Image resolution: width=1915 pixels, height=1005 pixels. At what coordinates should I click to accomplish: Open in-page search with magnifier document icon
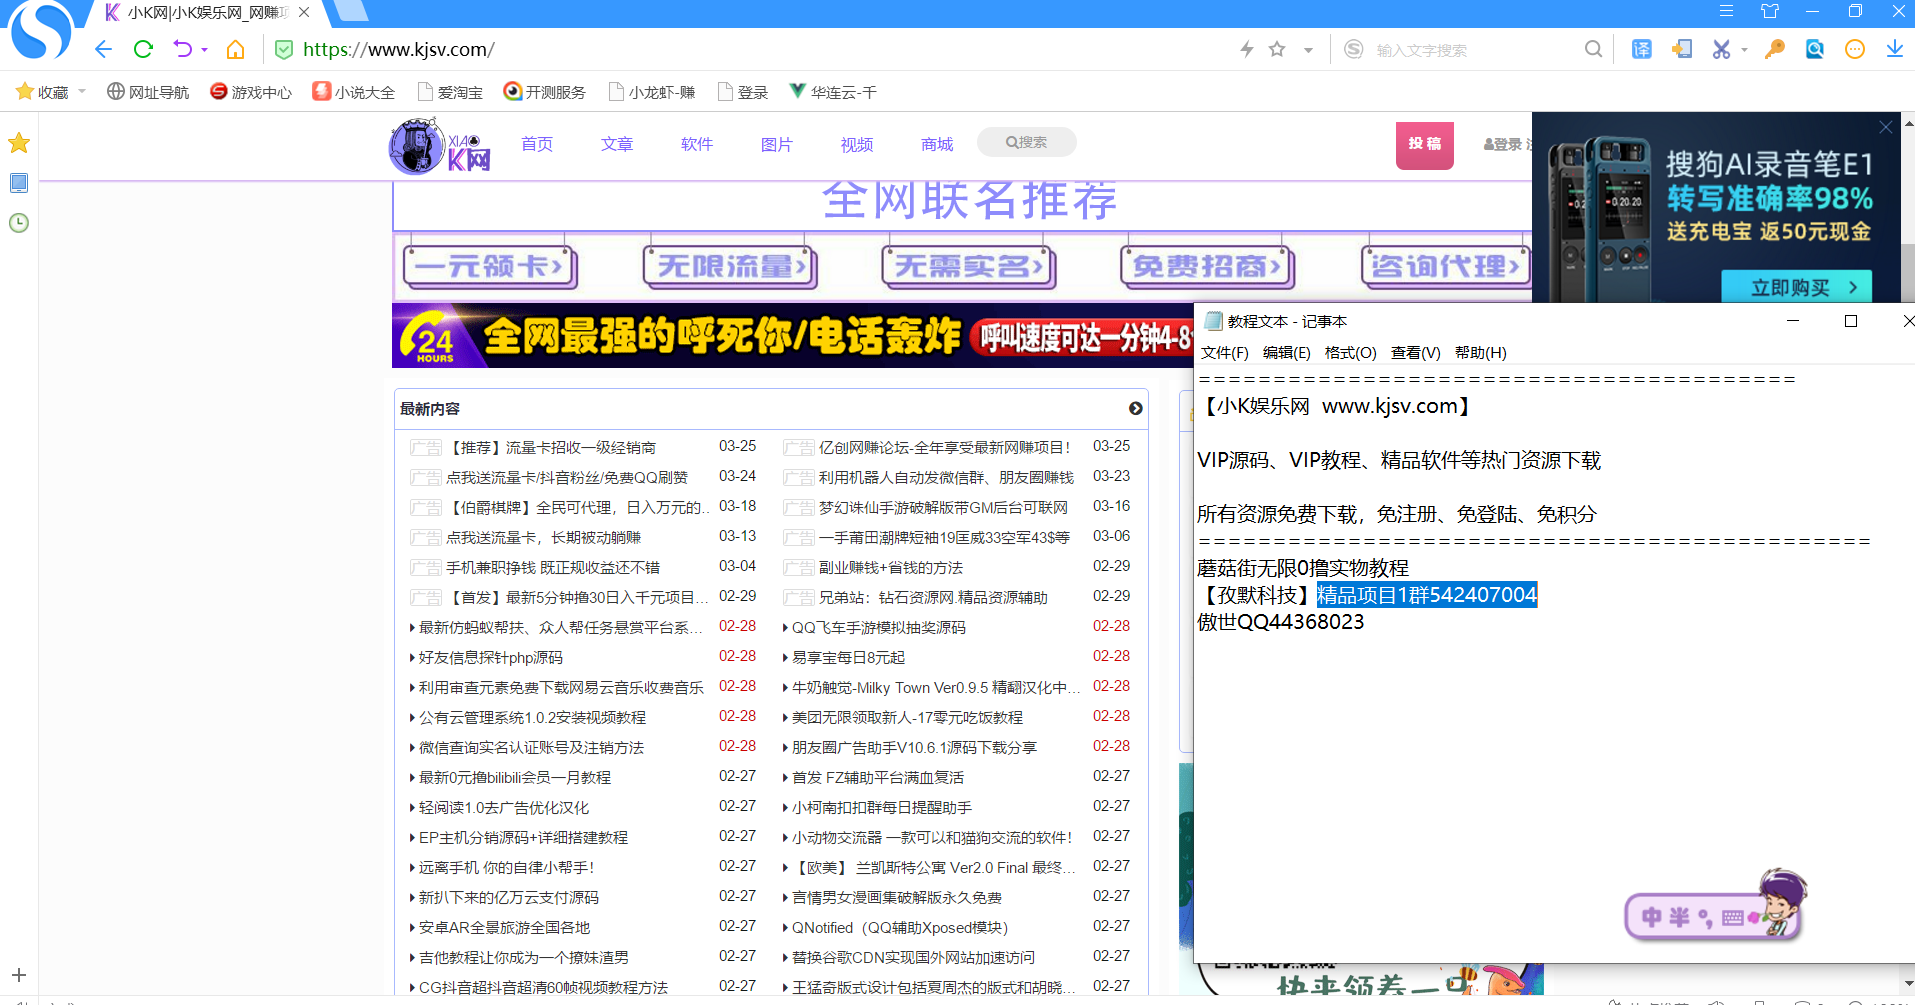[1814, 48]
